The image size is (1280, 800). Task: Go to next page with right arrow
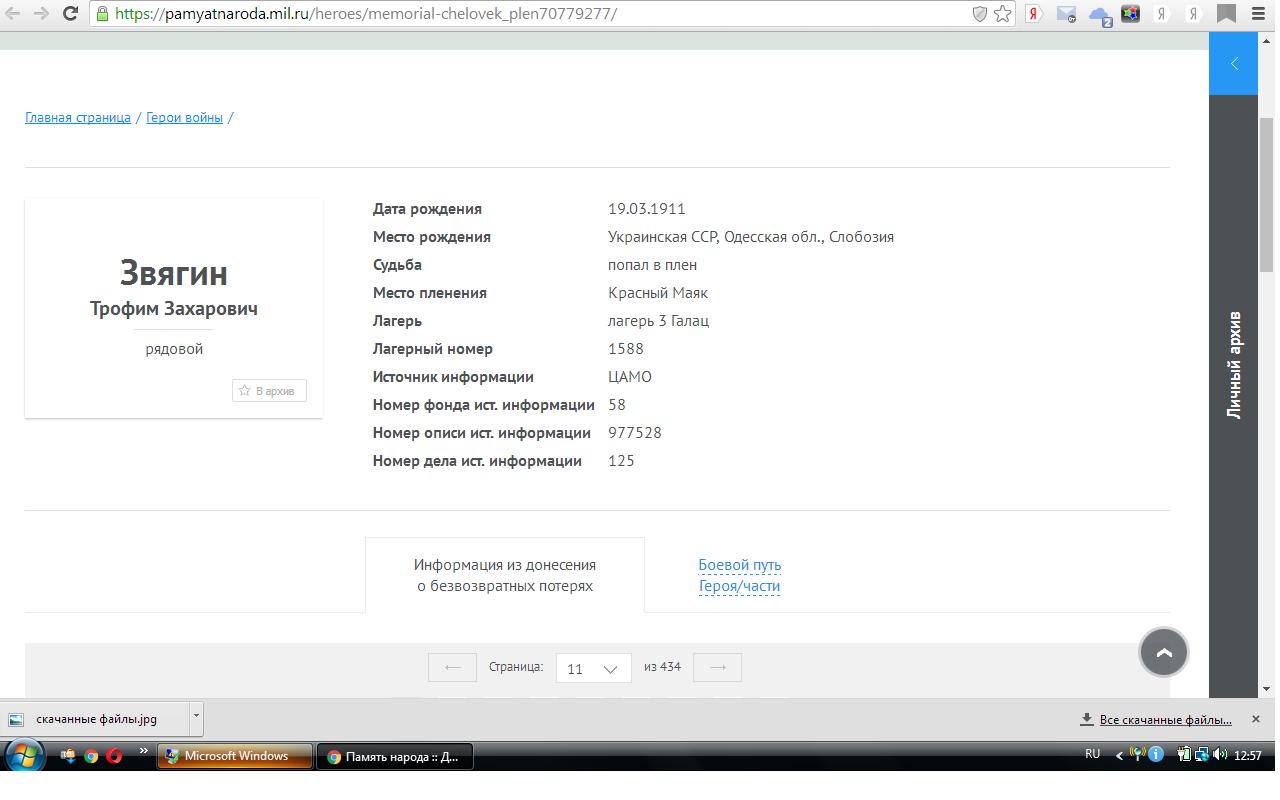coord(717,668)
